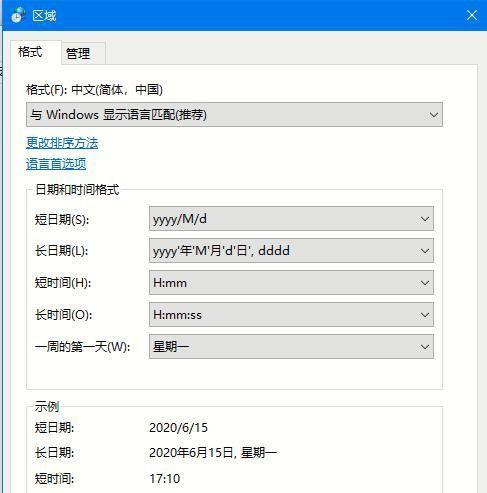This screenshot has height=493, width=487.
Task: Click the 短时间(H): label
Action: click(63, 283)
